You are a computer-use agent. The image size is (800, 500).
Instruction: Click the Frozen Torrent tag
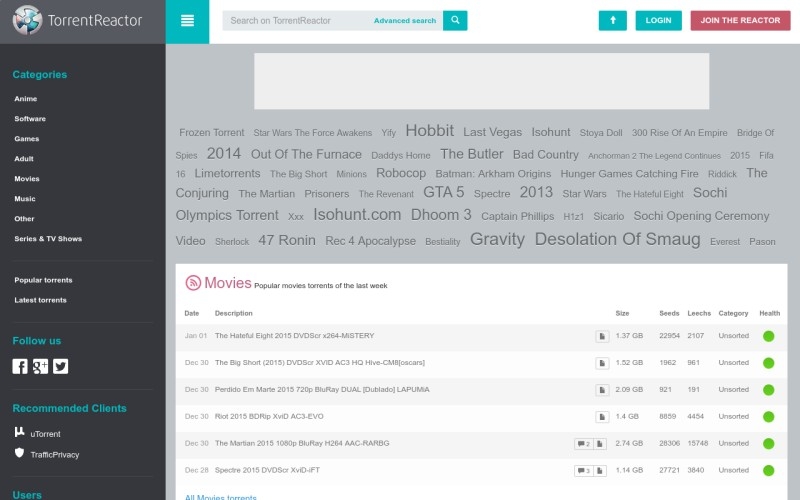pos(212,133)
